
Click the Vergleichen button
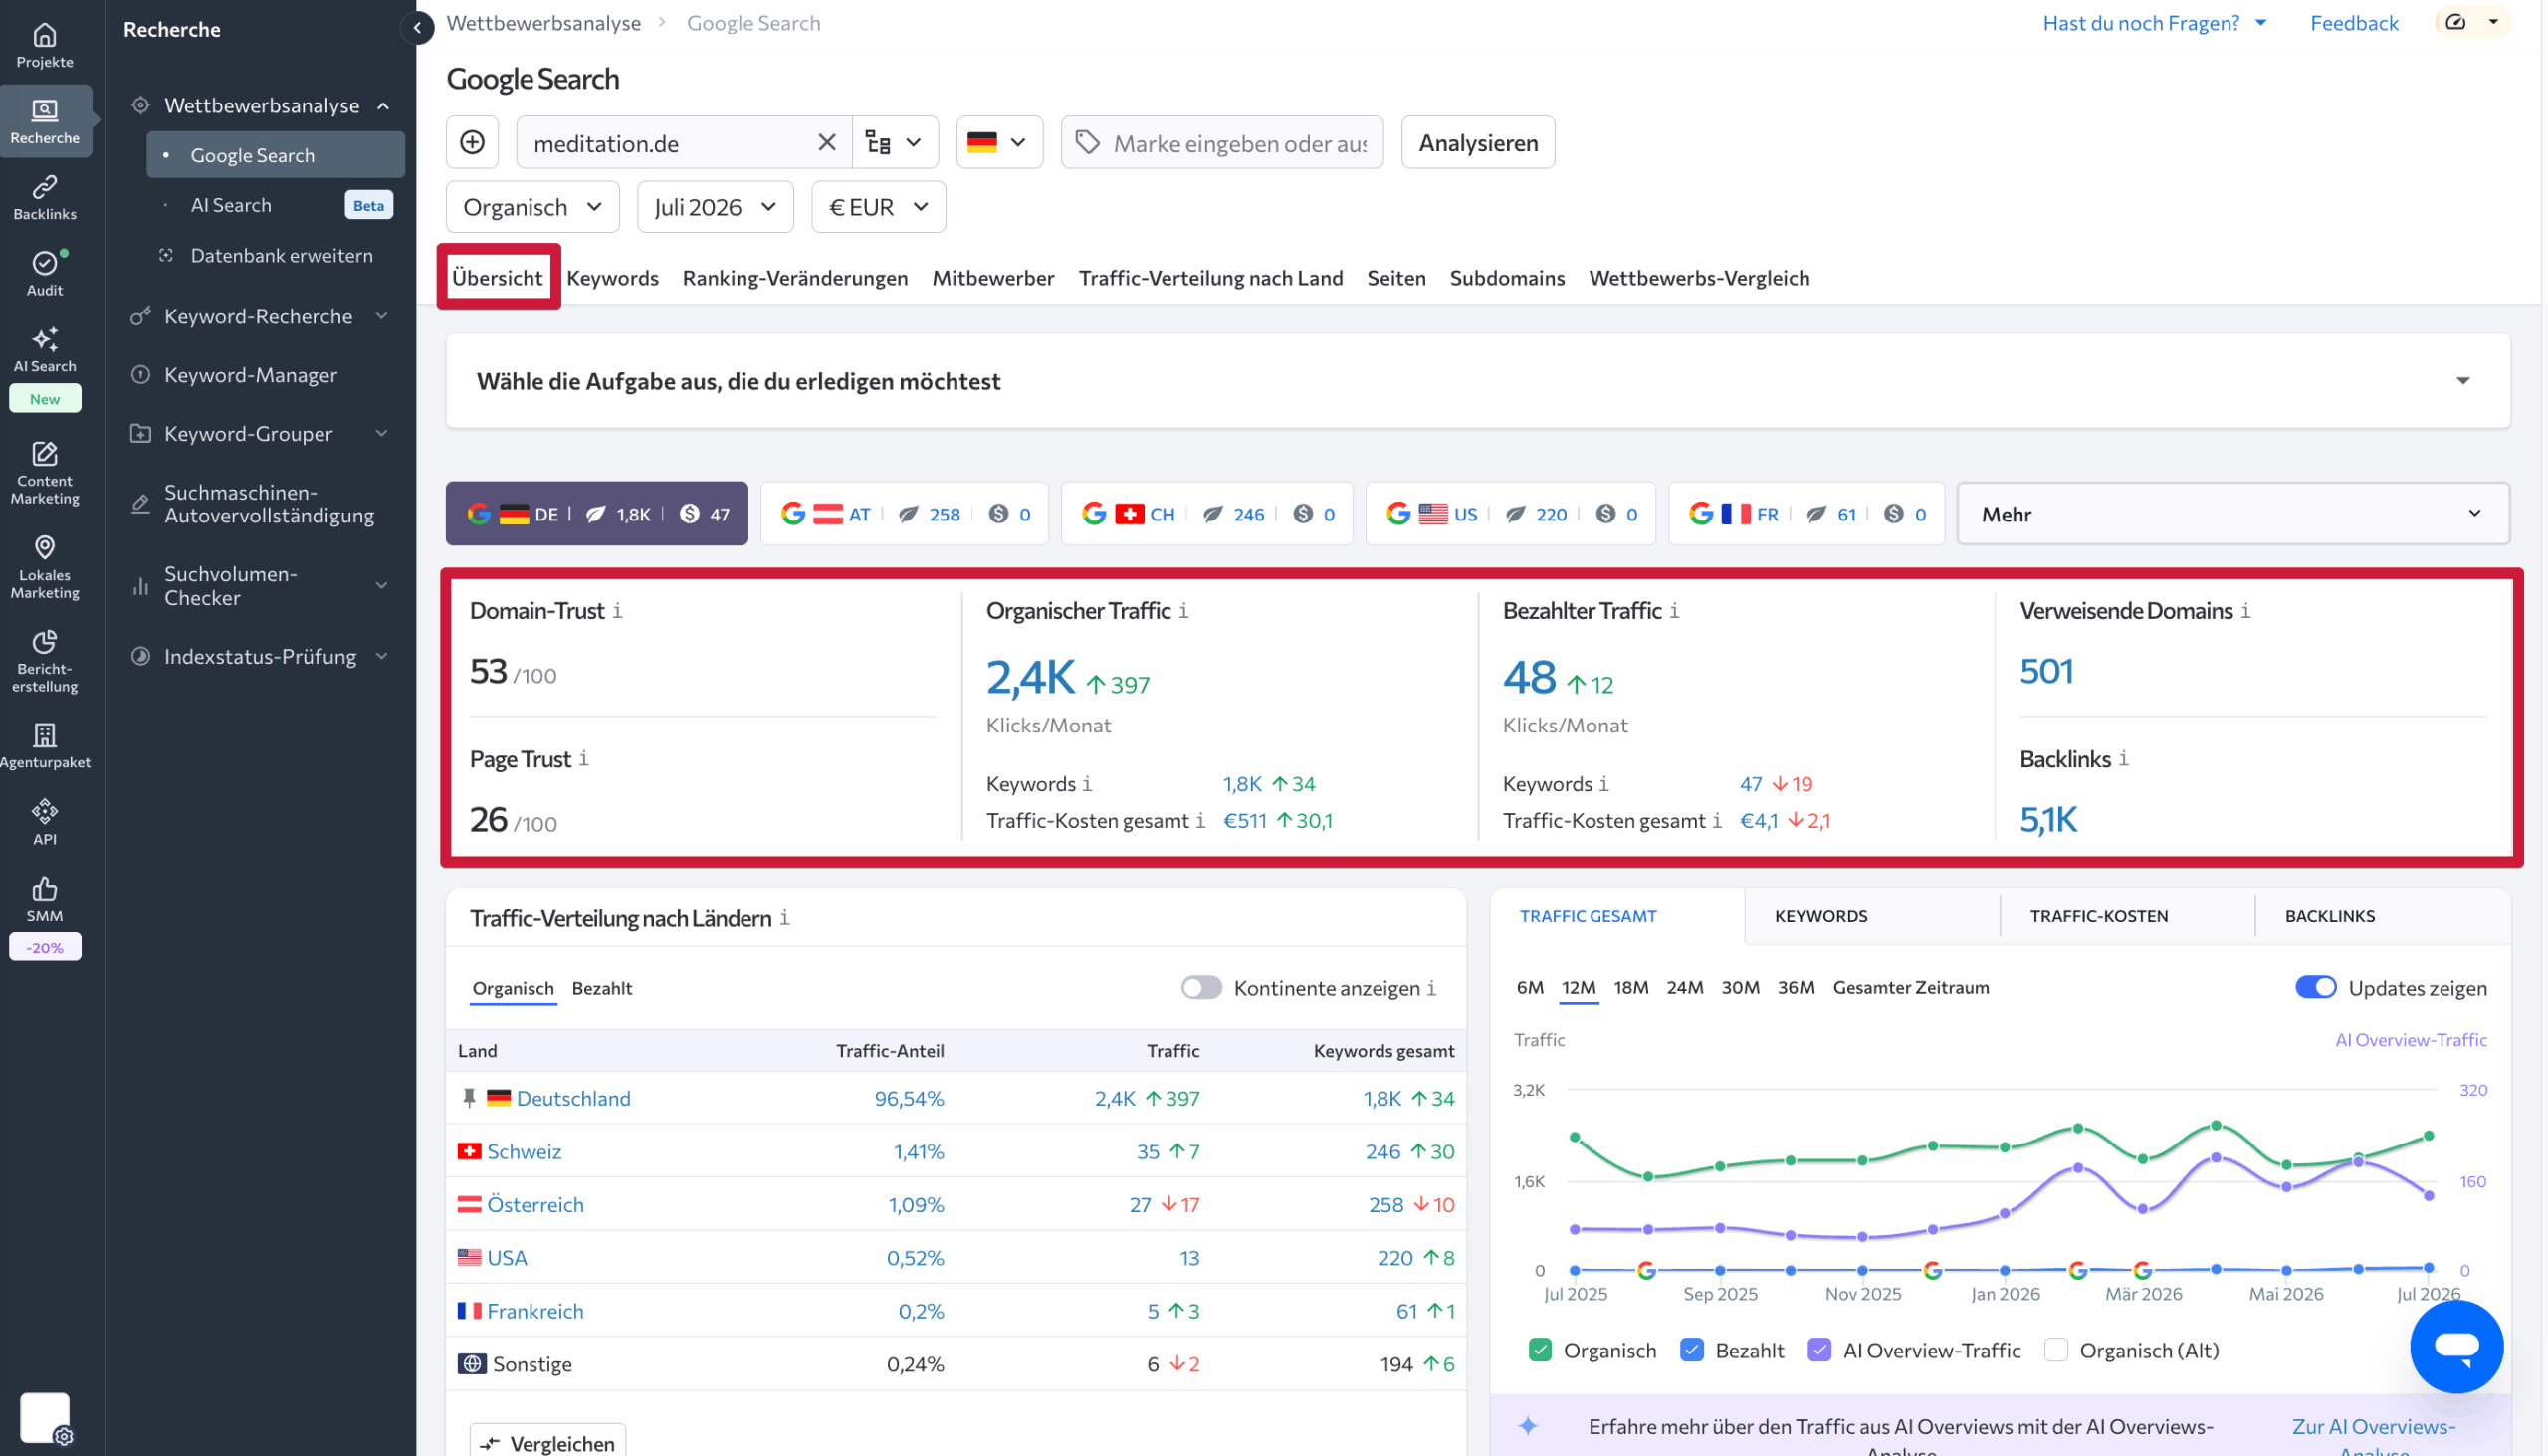pyautogui.click(x=548, y=1443)
